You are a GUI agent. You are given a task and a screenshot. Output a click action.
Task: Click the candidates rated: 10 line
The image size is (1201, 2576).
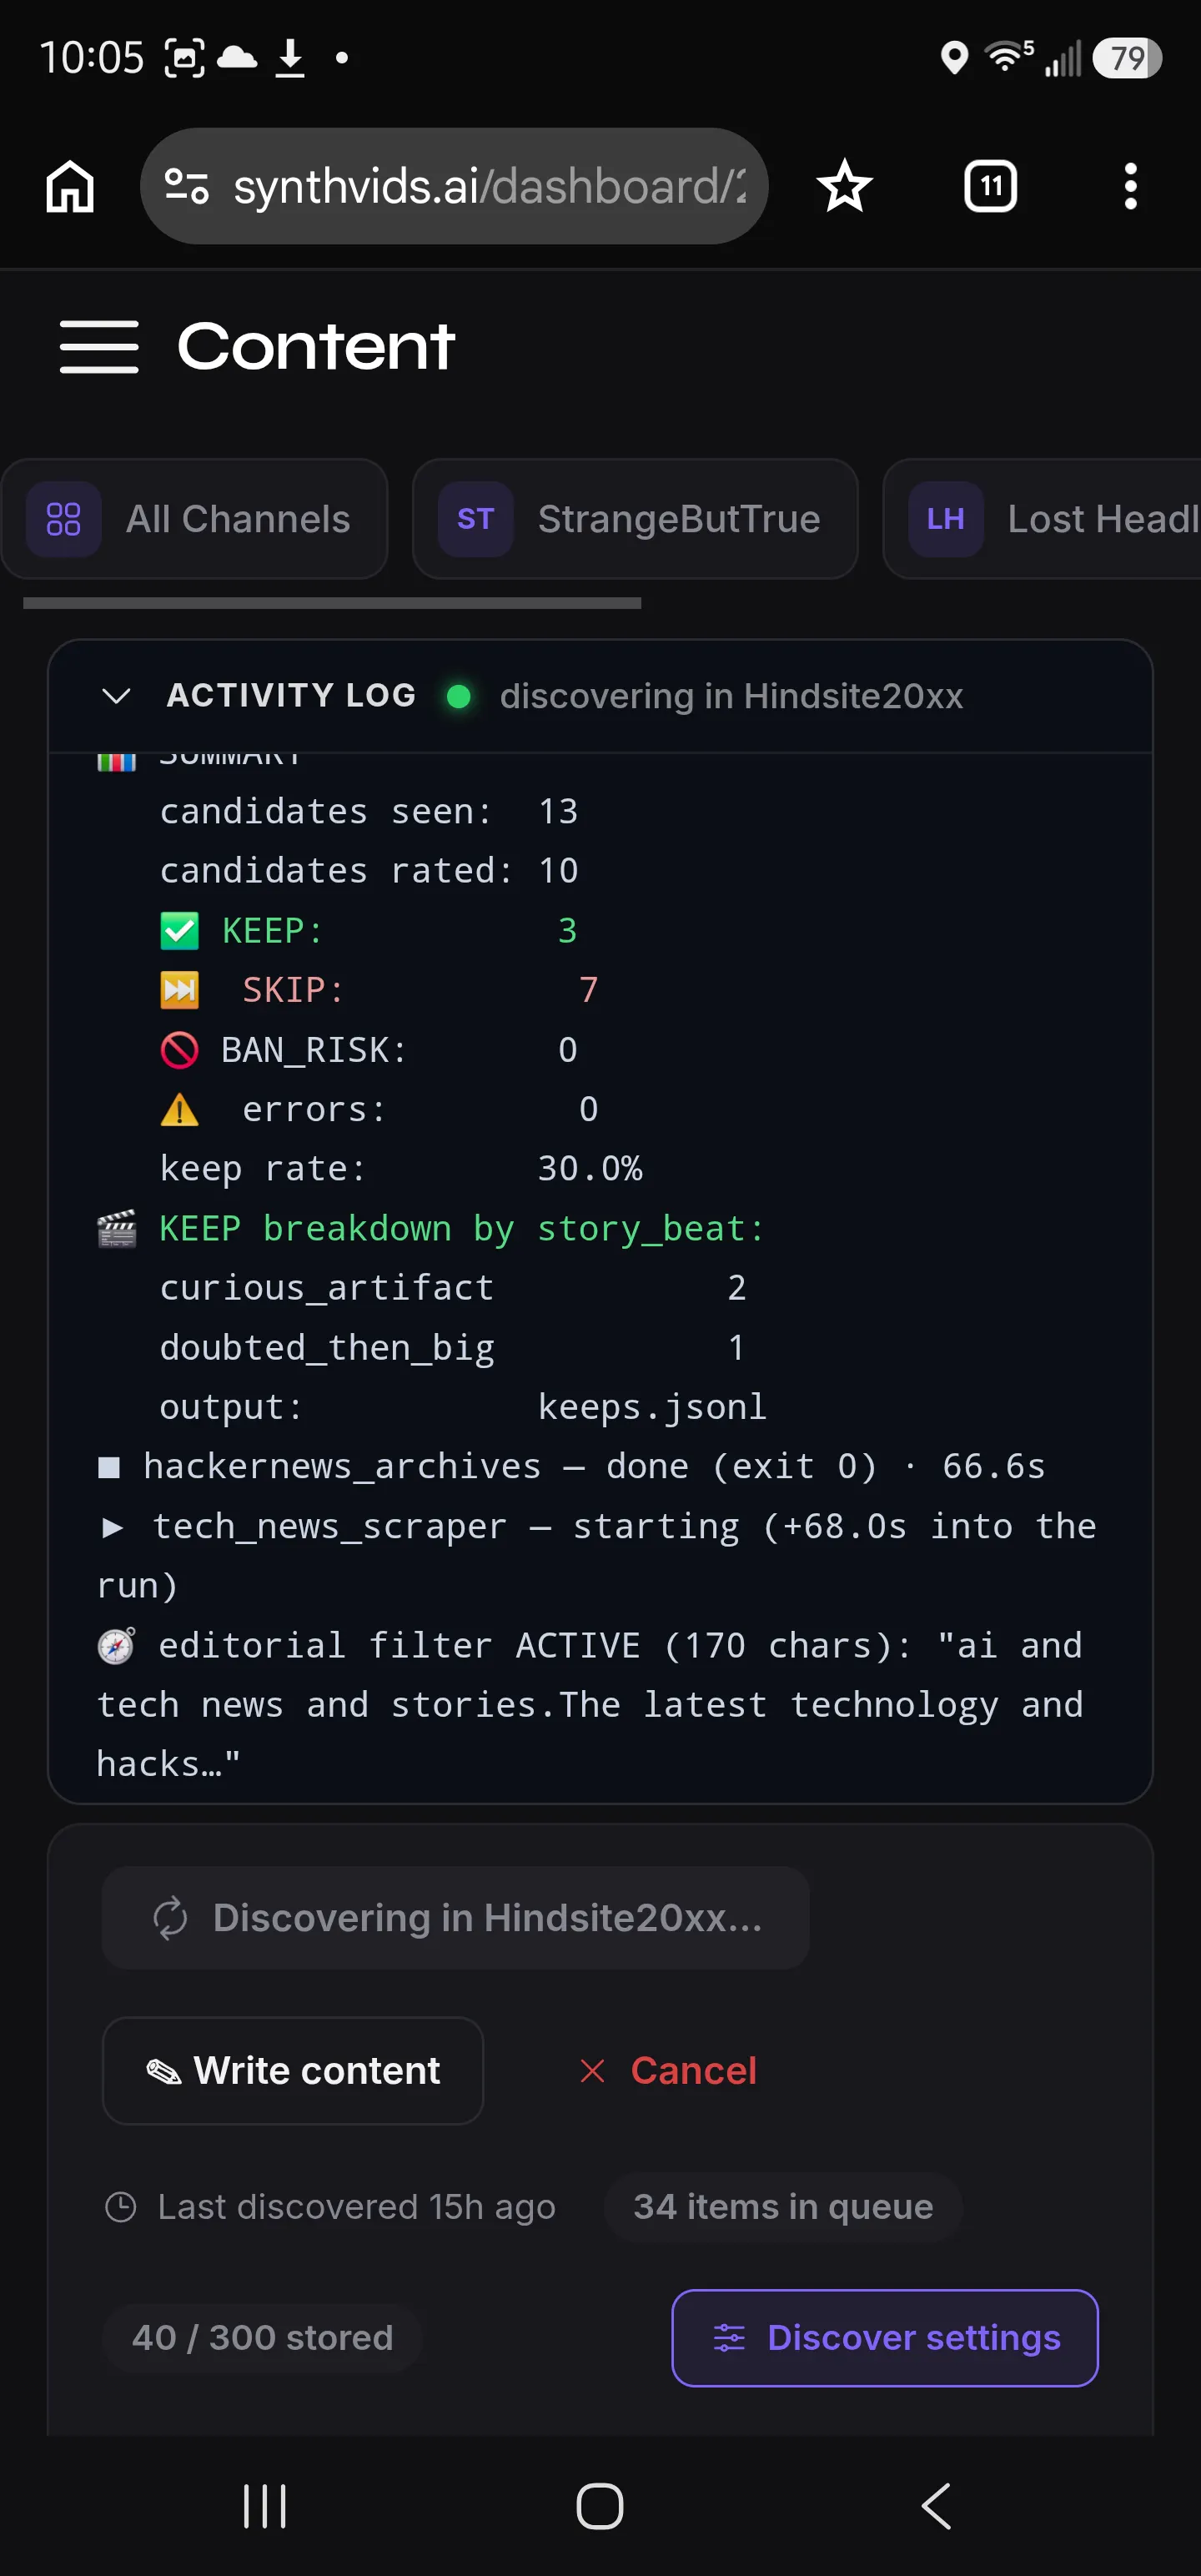click(x=368, y=871)
